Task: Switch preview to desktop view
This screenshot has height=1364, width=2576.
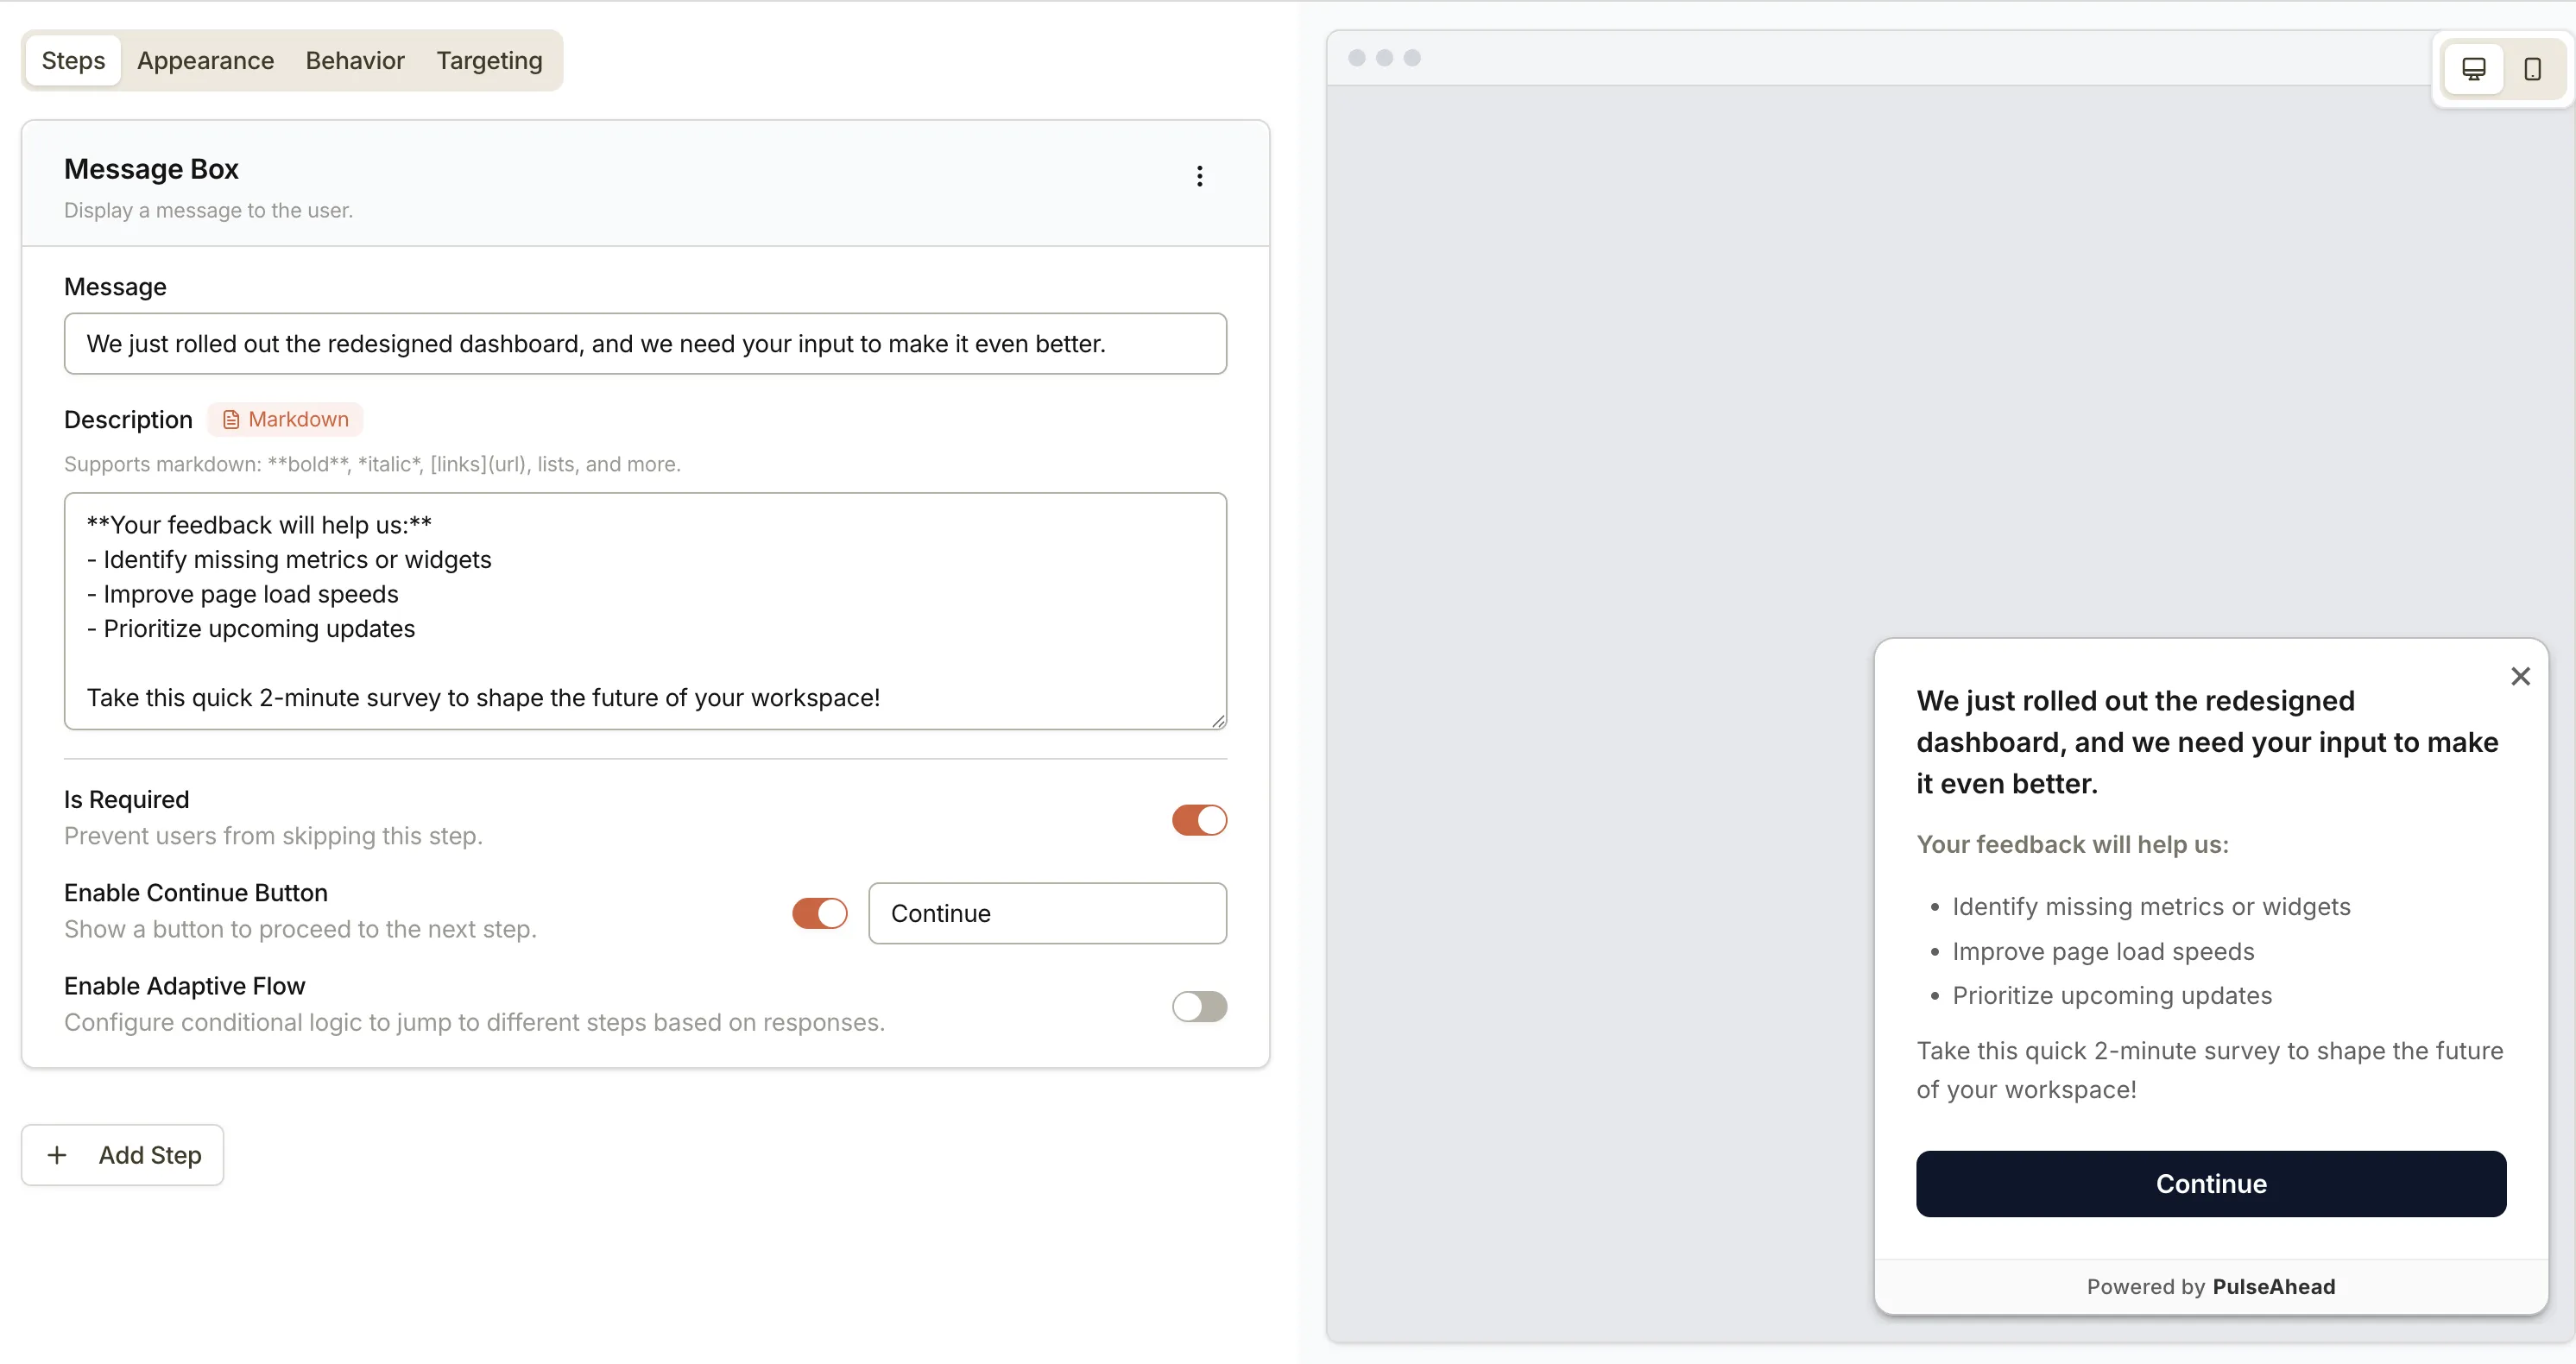Action: pos(2473,68)
